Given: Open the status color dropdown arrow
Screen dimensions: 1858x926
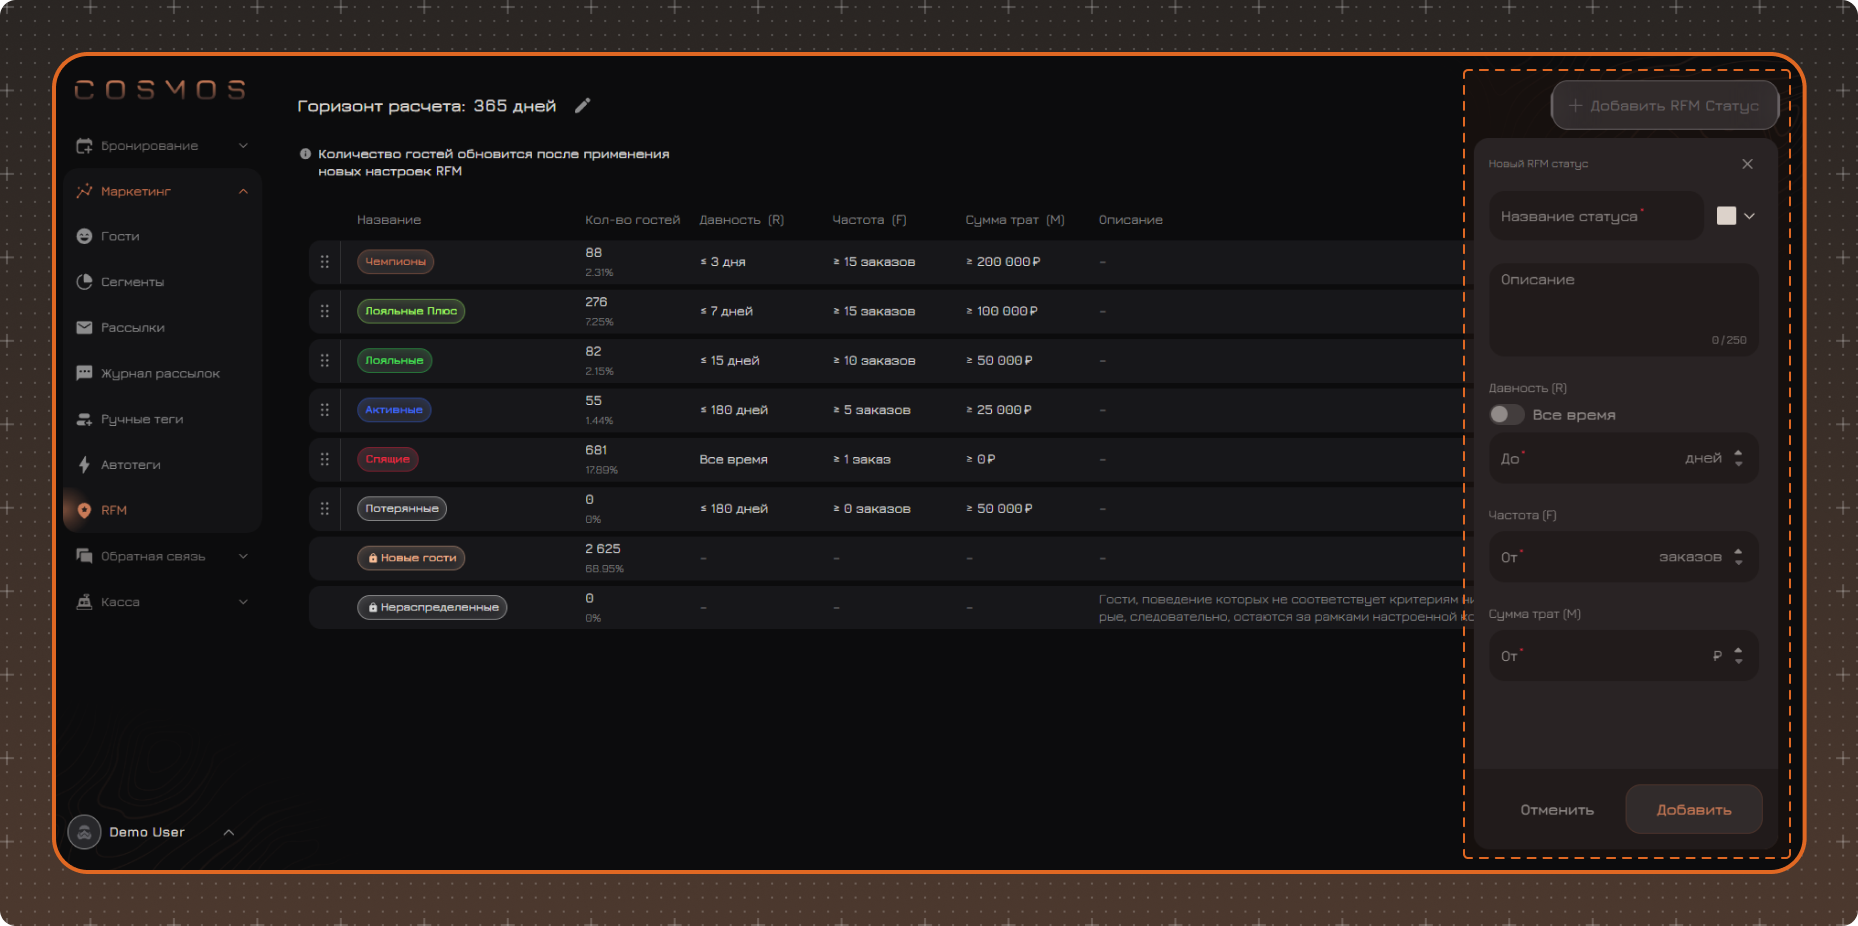Looking at the screenshot, I should (1749, 216).
